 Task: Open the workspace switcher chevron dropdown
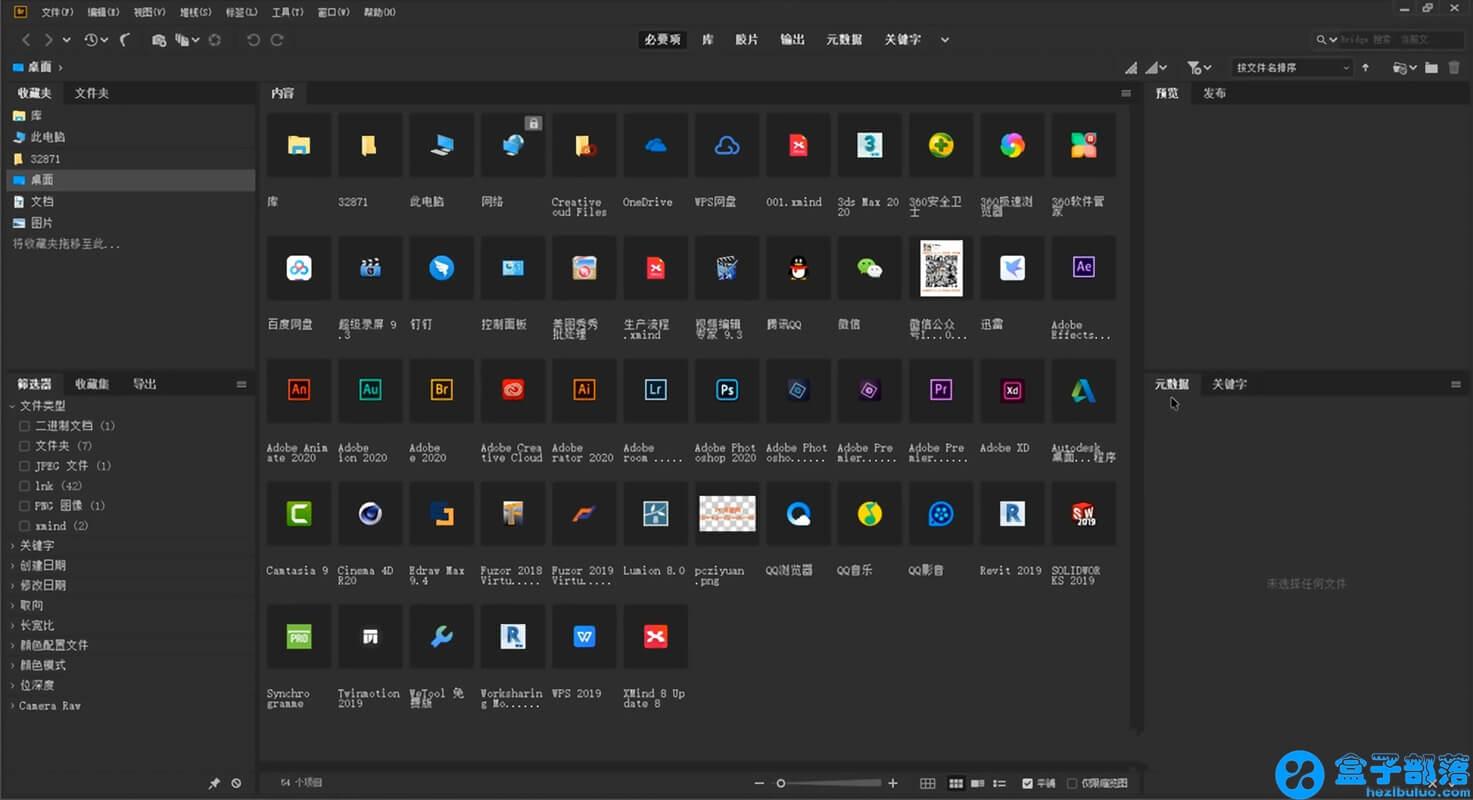click(945, 40)
